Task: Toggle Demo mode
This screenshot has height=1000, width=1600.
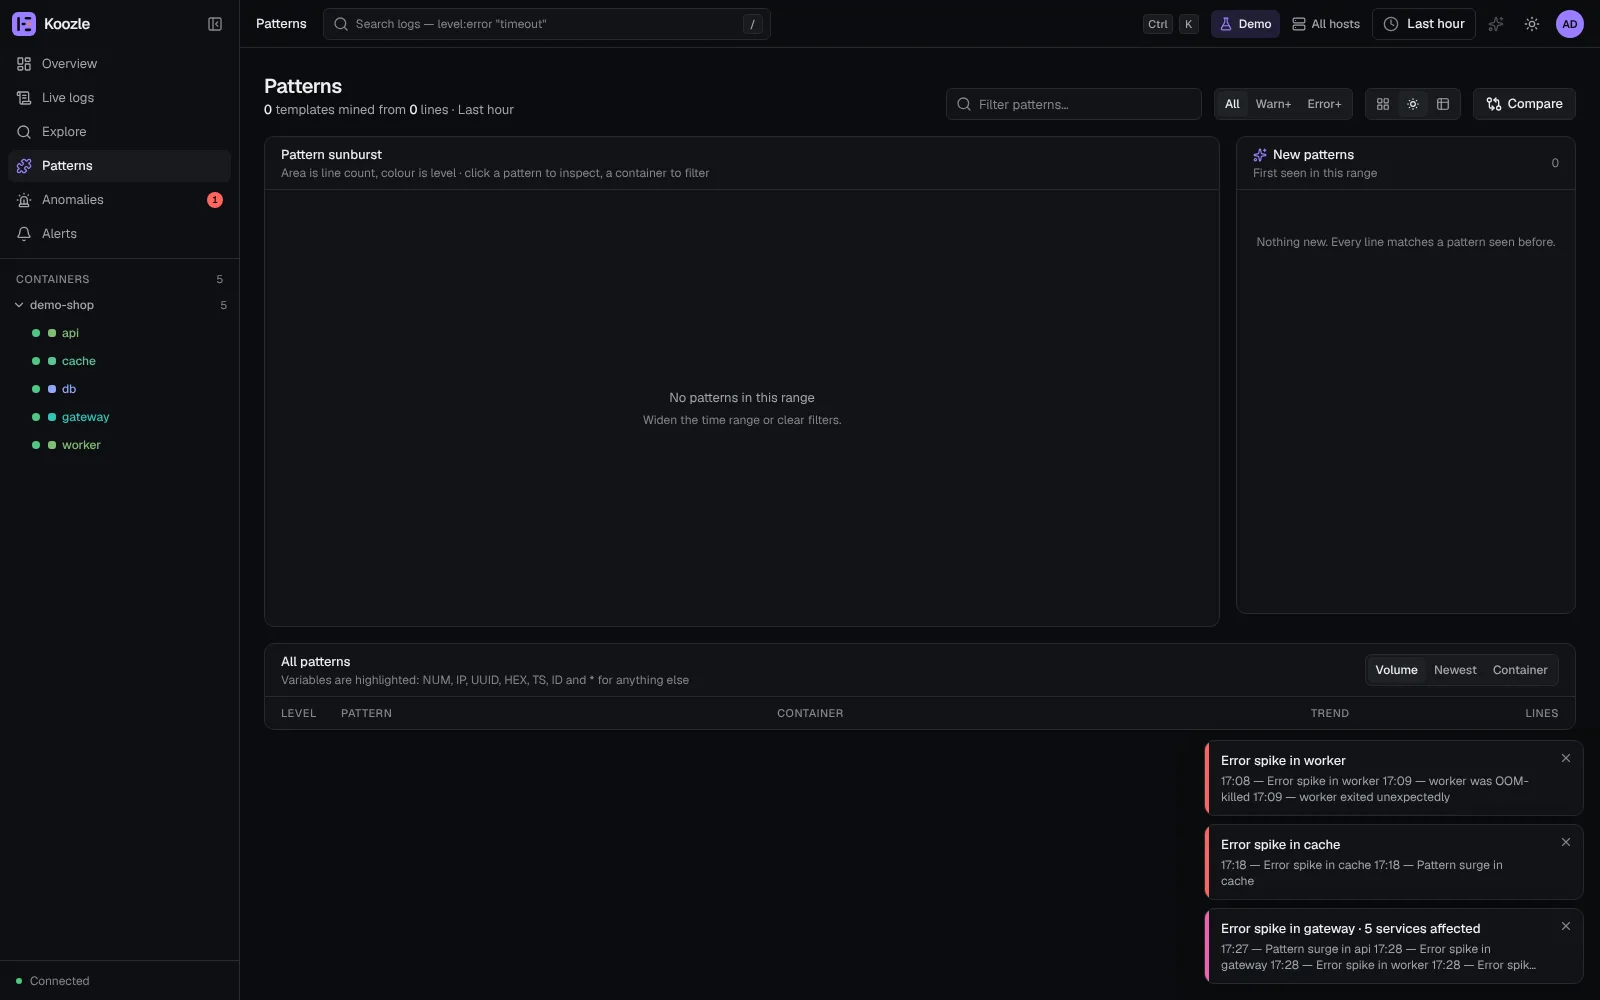Action: coord(1245,24)
